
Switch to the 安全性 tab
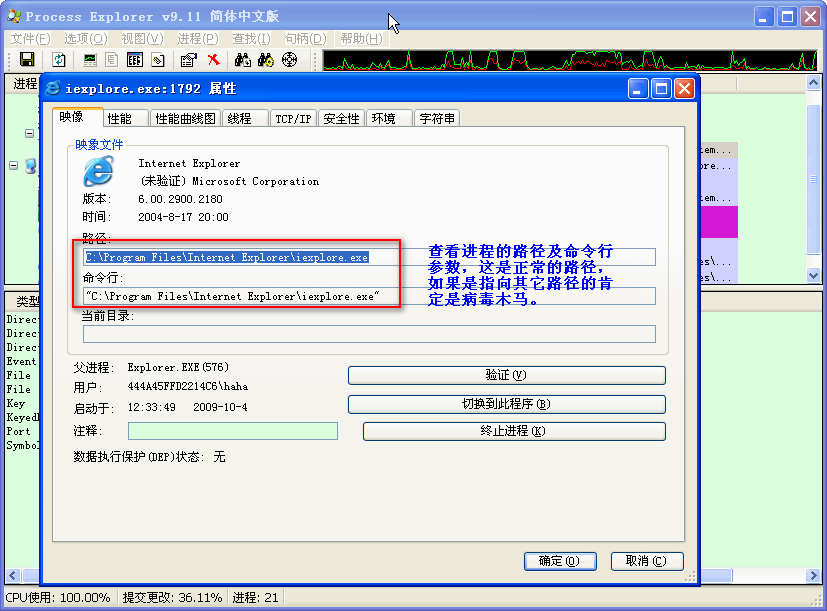click(341, 119)
